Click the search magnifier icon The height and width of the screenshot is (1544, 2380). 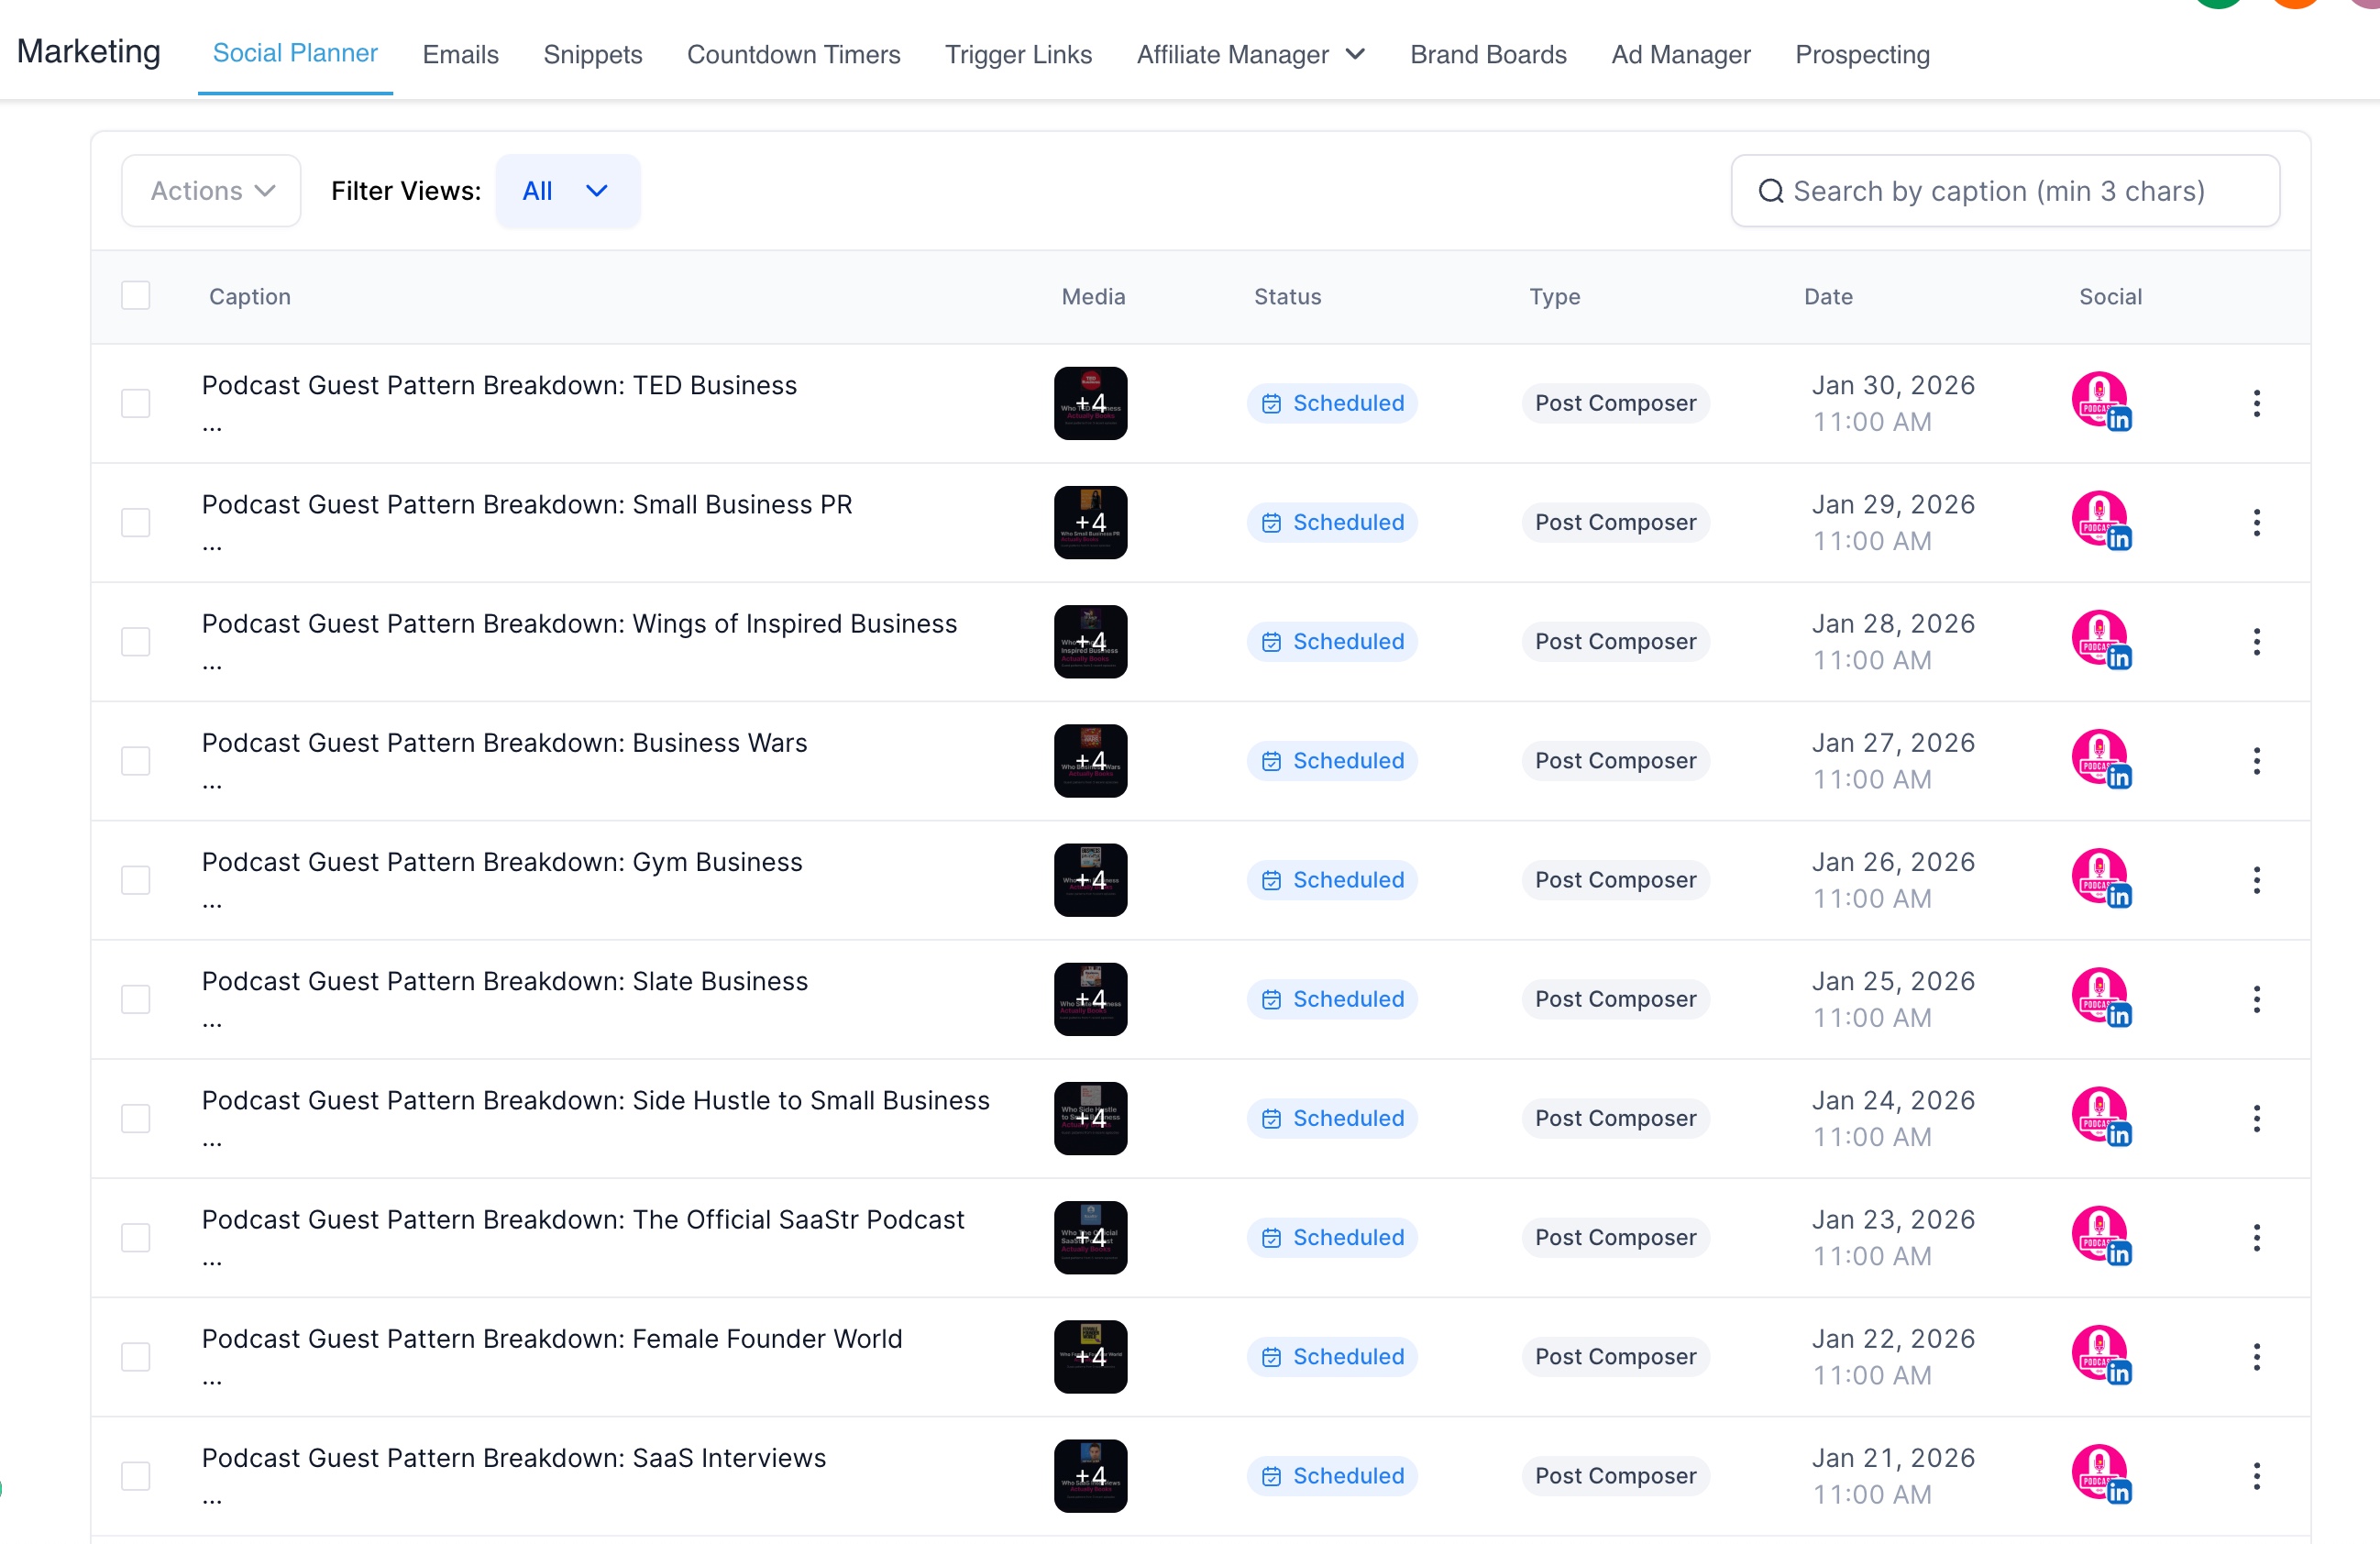coord(1770,191)
